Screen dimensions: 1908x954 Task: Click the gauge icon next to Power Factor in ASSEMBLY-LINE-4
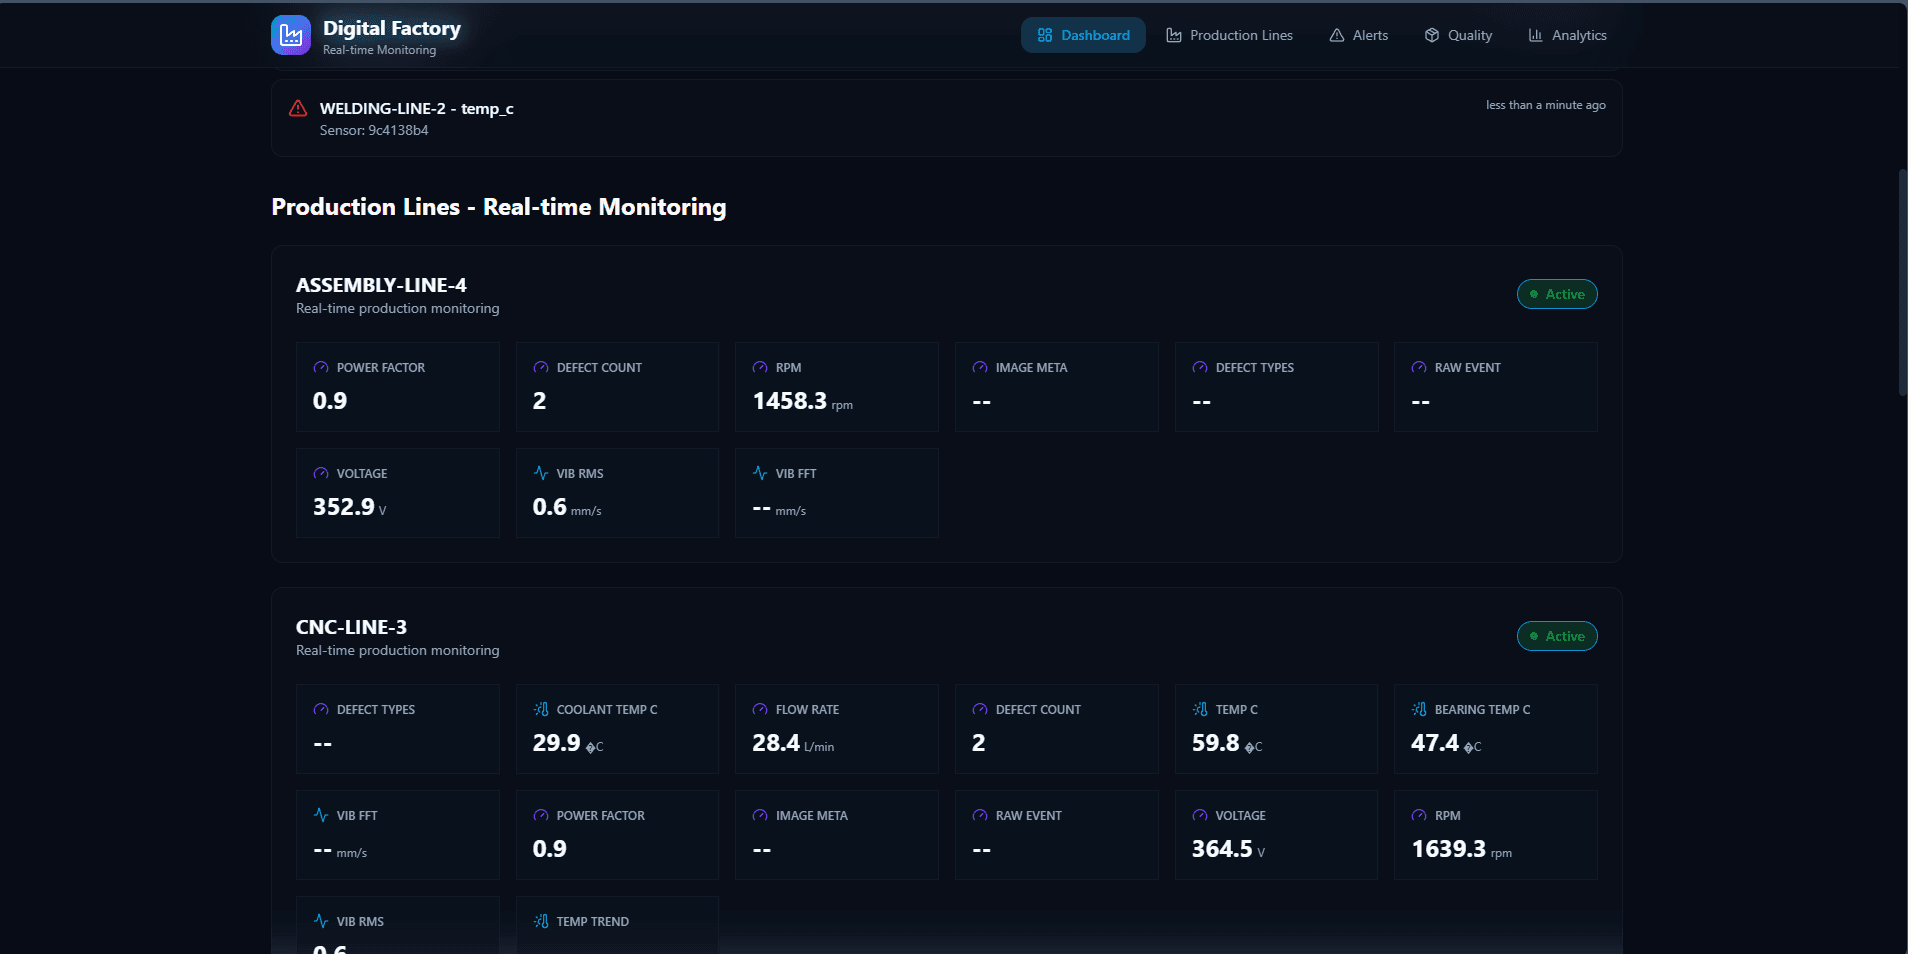click(321, 368)
